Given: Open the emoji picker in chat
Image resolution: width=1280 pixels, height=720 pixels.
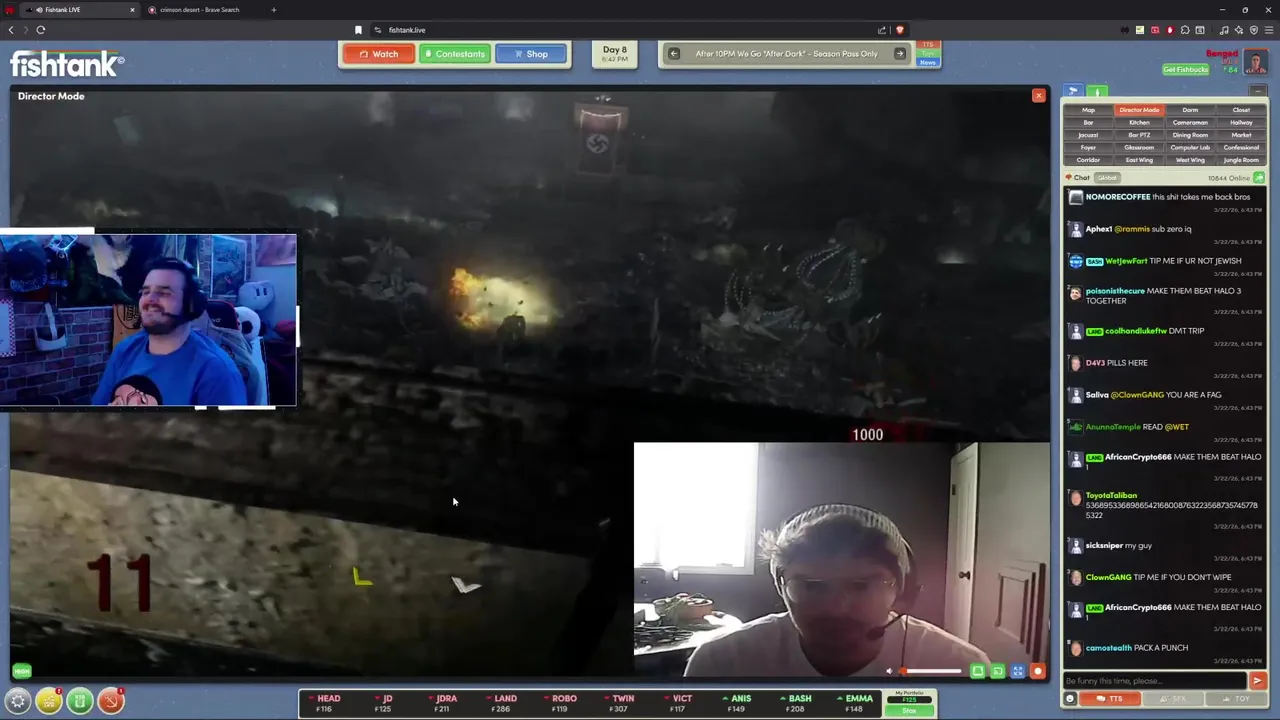Looking at the screenshot, I should point(1070,699).
